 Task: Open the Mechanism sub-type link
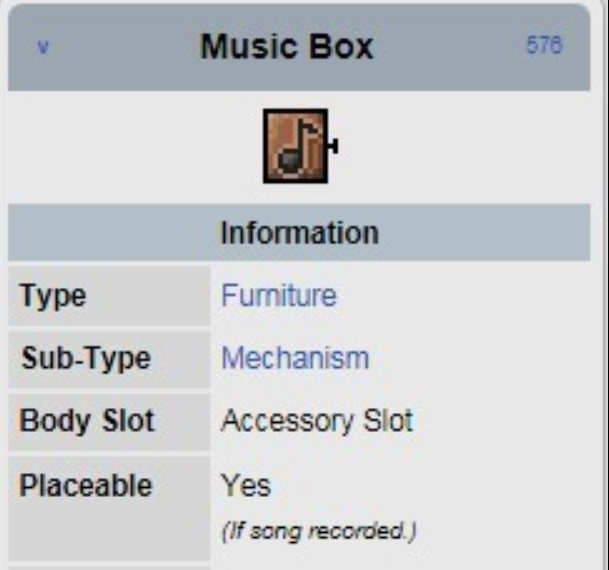pyautogui.click(x=295, y=358)
